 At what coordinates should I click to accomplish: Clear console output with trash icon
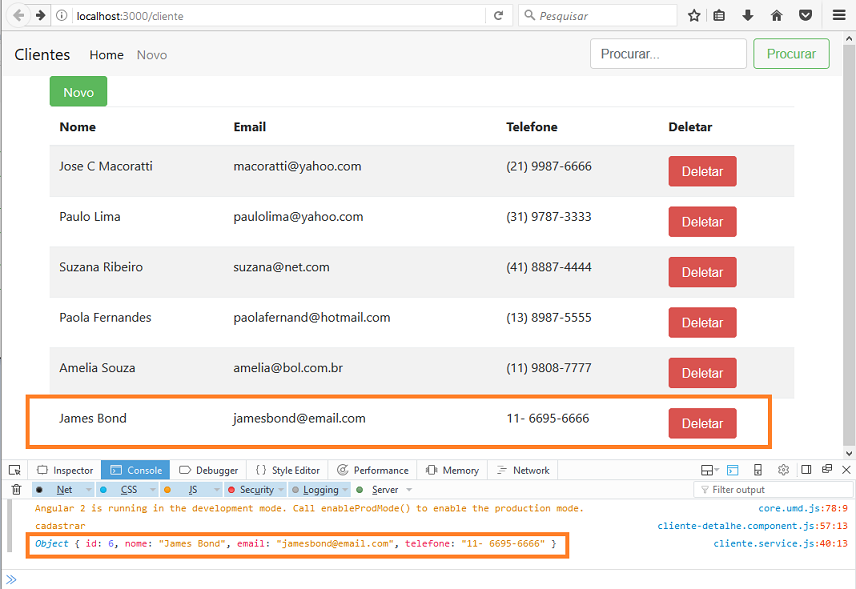16,490
